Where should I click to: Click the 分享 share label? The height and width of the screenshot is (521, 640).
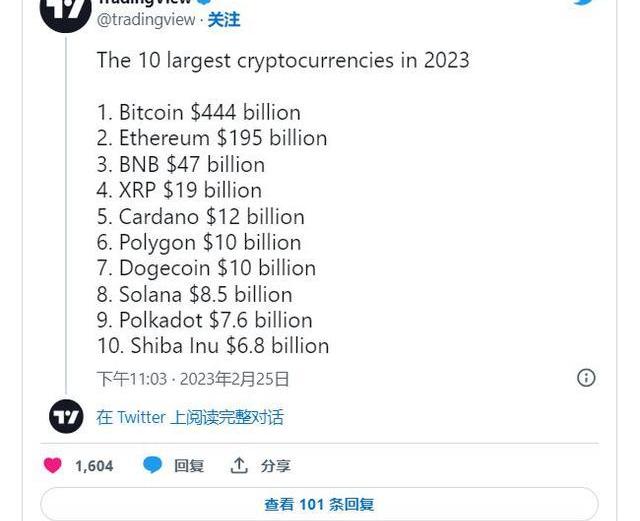(276, 466)
